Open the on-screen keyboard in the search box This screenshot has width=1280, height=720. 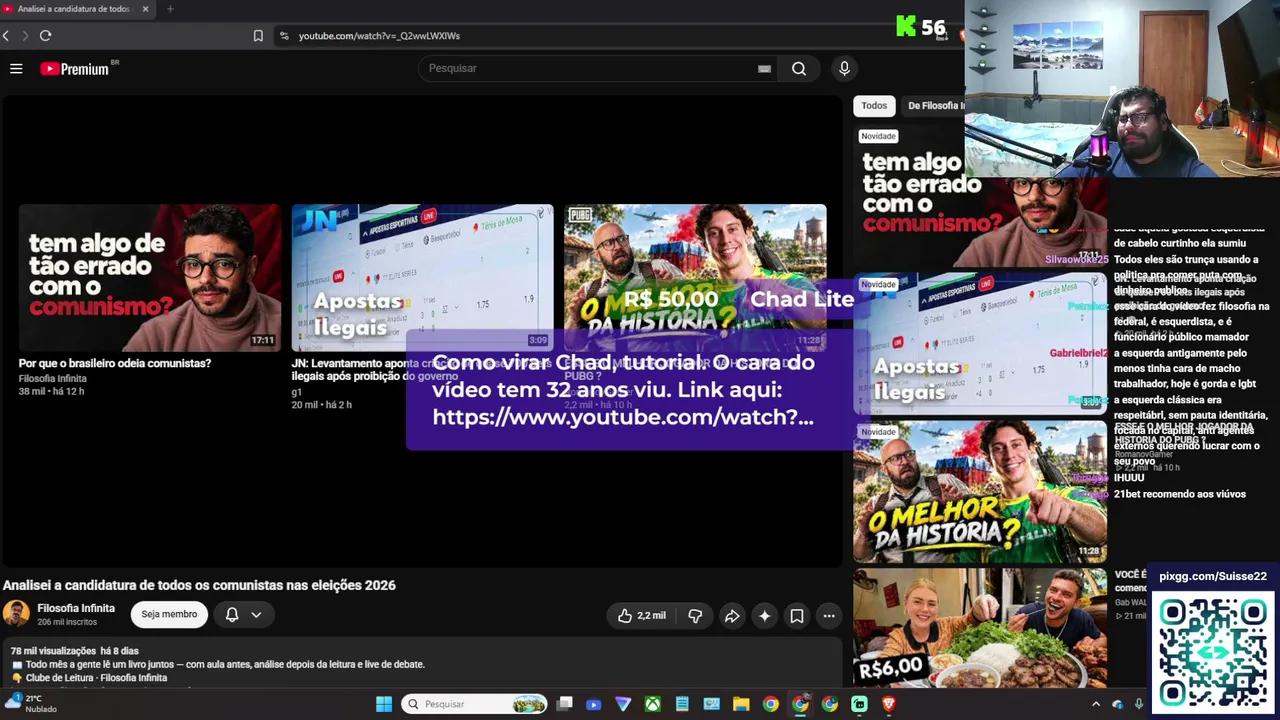[764, 68]
